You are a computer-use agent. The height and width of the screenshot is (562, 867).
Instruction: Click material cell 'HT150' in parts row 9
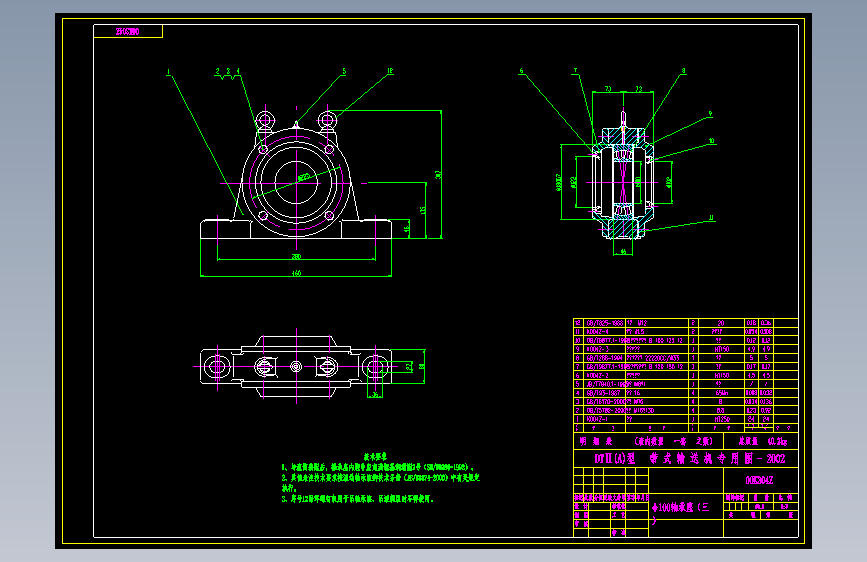[x=722, y=349]
